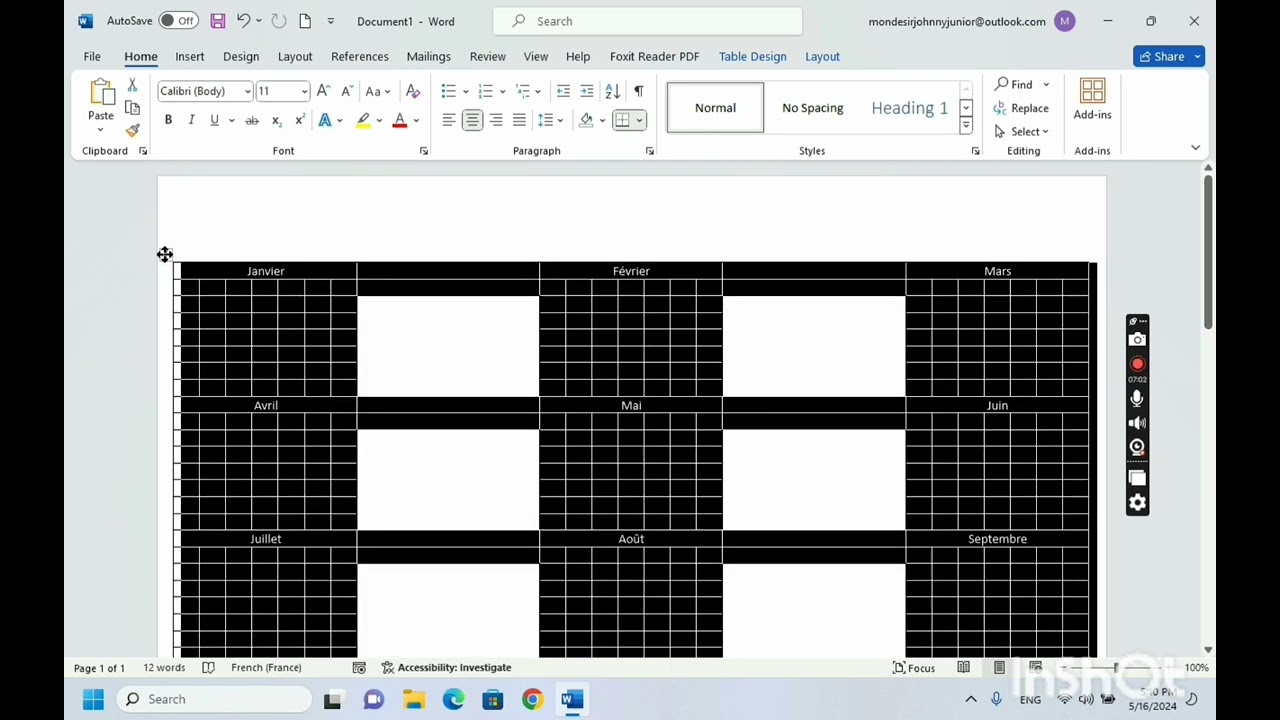1280x720 pixels.
Task: Toggle underline formatting
Action: point(214,120)
